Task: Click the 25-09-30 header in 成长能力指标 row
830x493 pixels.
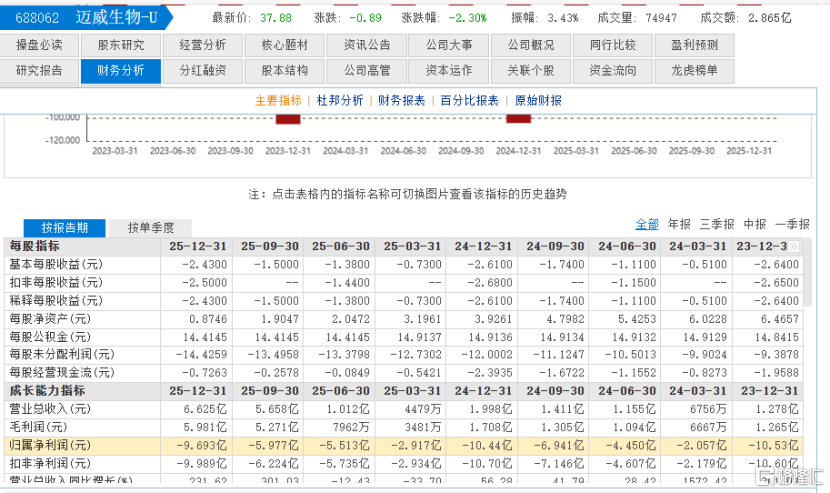Action: (269, 391)
